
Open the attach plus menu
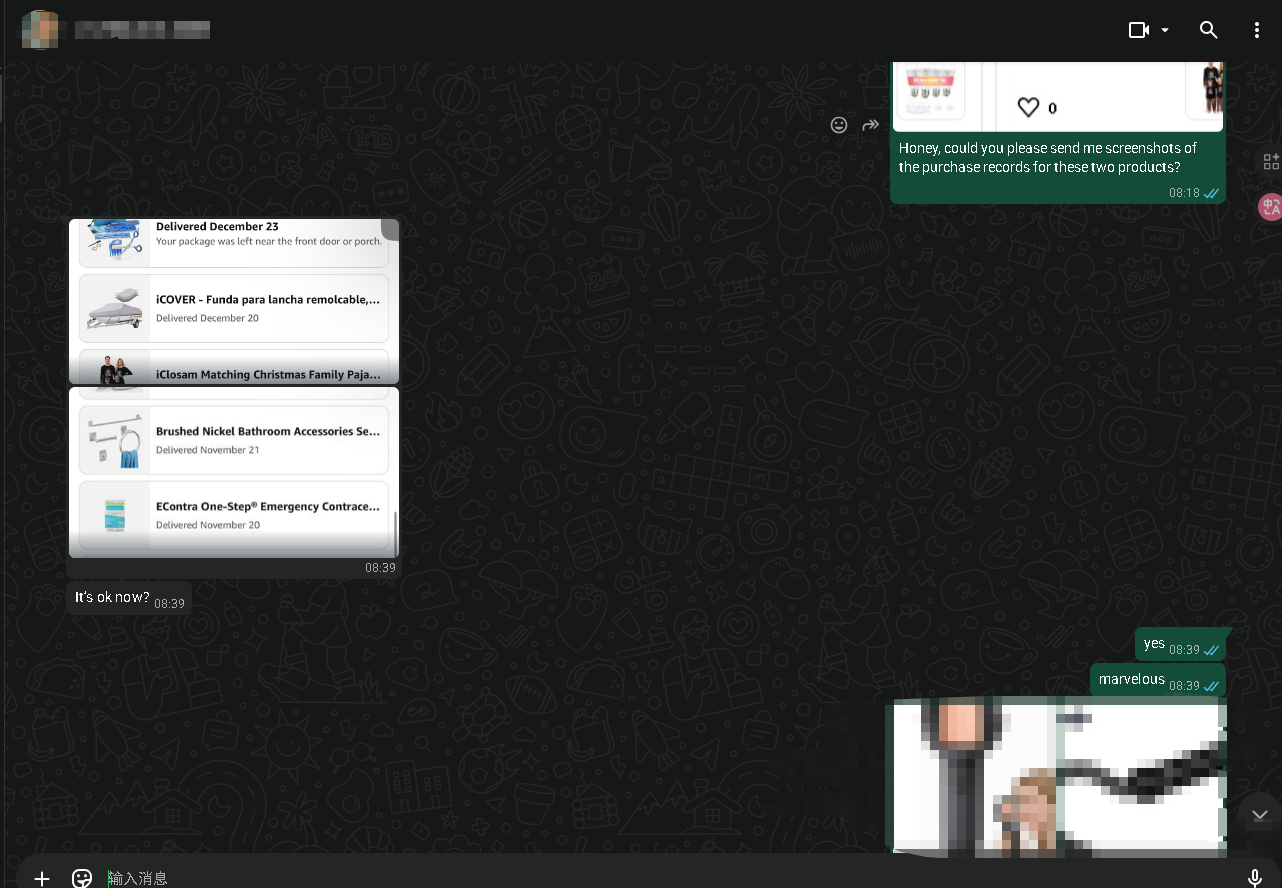coord(42,877)
